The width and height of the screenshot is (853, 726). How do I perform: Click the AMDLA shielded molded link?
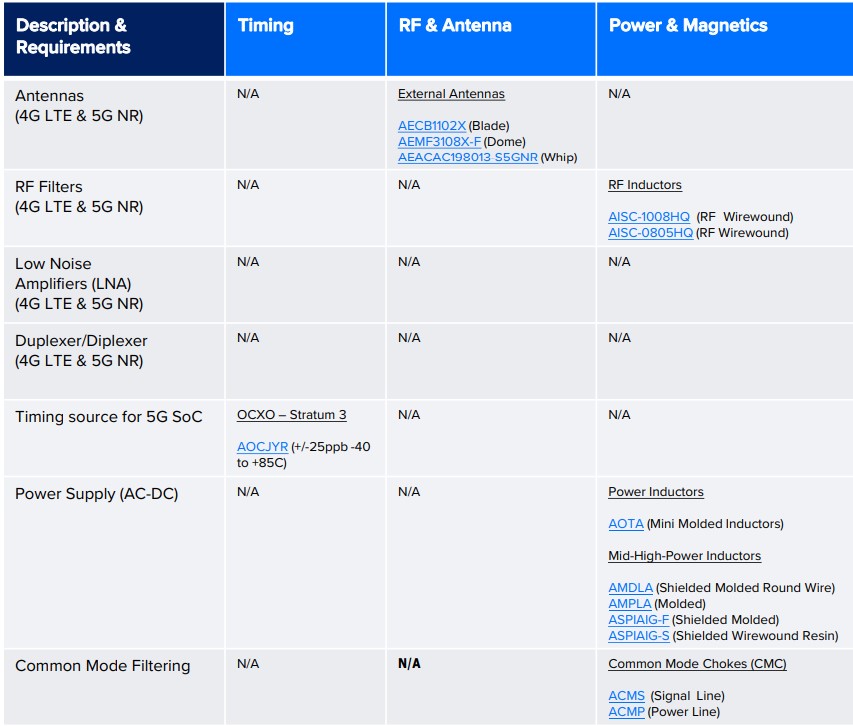(x=630, y=588)
